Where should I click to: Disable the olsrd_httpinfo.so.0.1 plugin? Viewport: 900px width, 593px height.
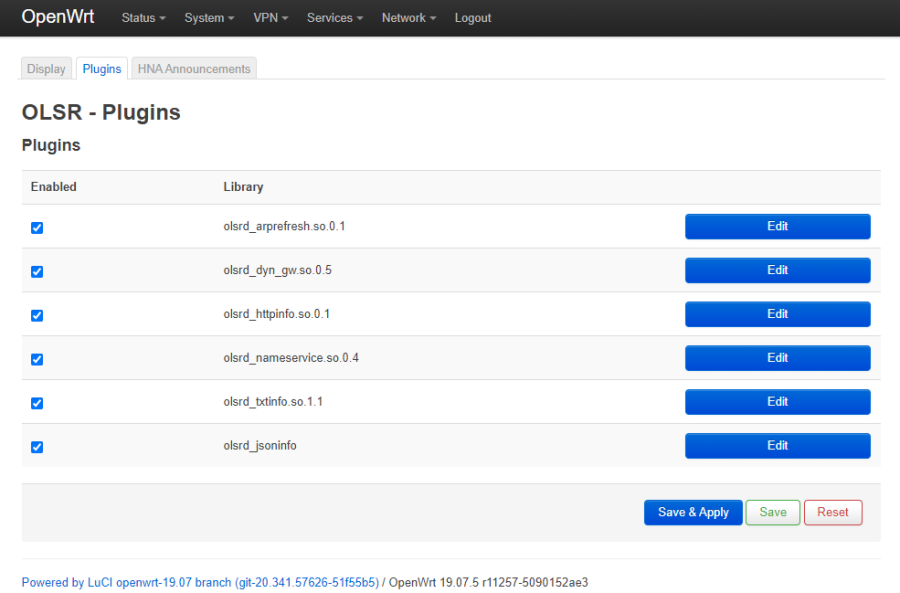pyautogui.click(x=37, y=315)
